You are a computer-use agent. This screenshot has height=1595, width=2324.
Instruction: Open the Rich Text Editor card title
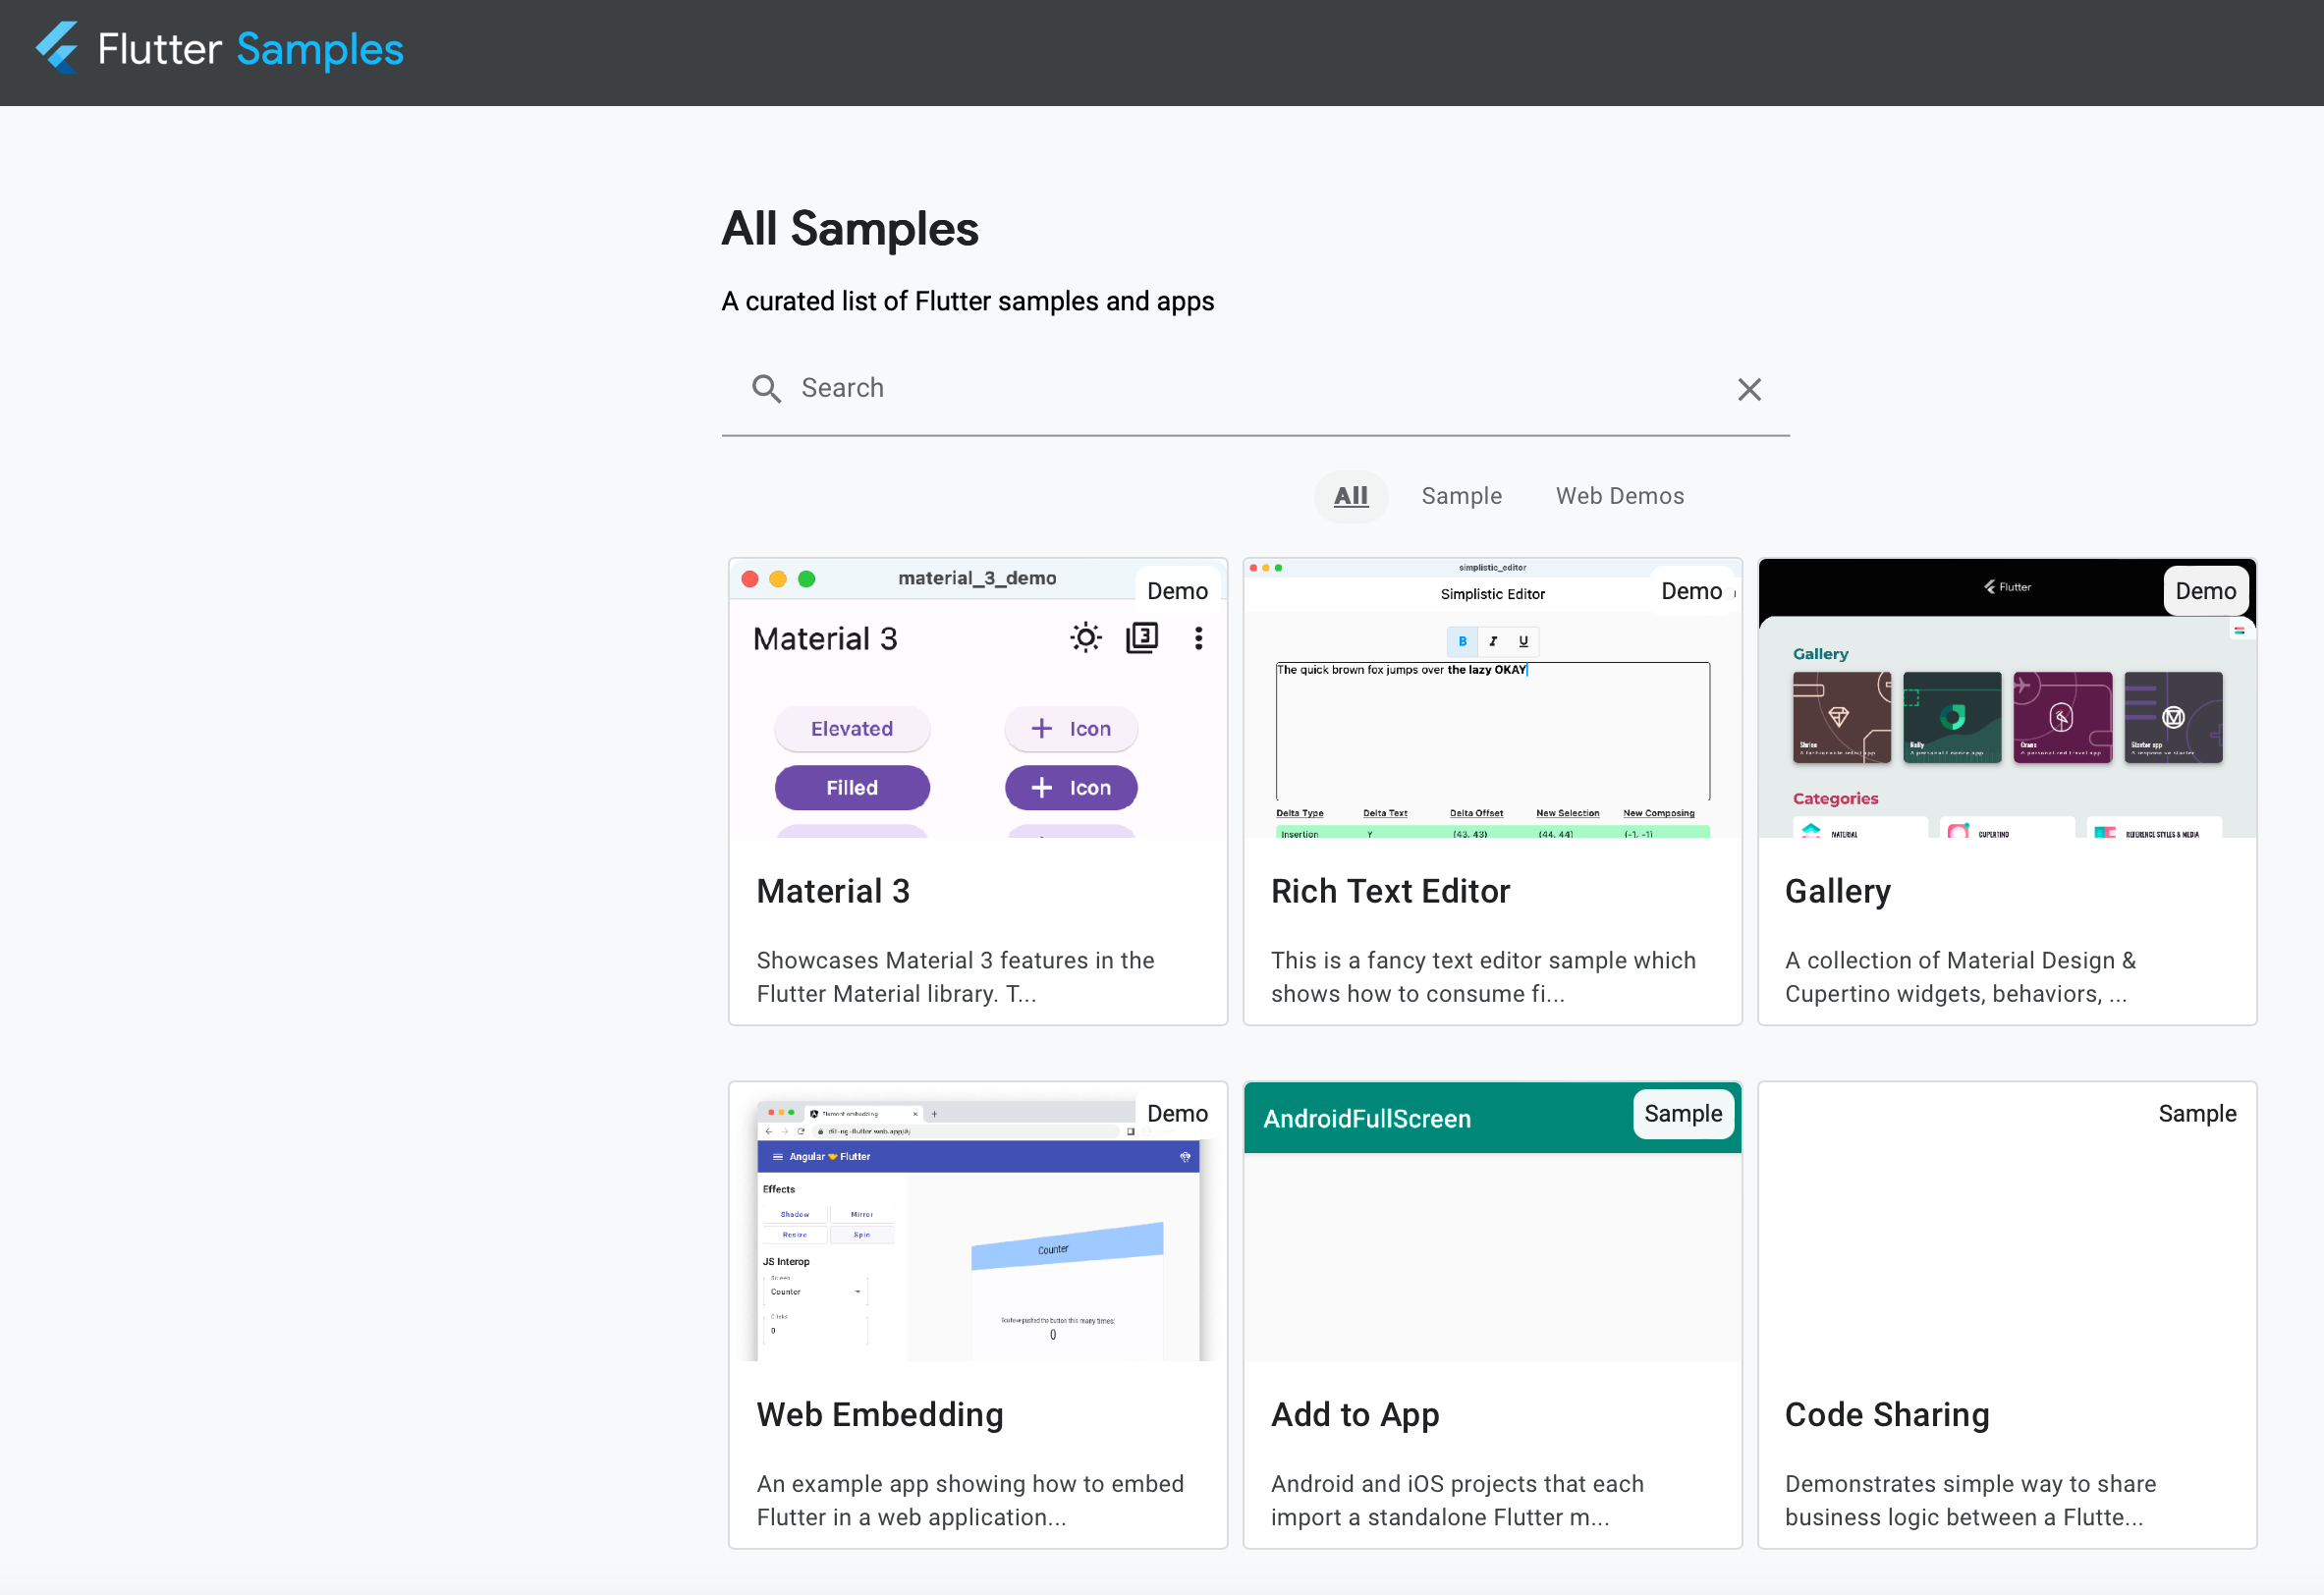tap(1390, 891)
